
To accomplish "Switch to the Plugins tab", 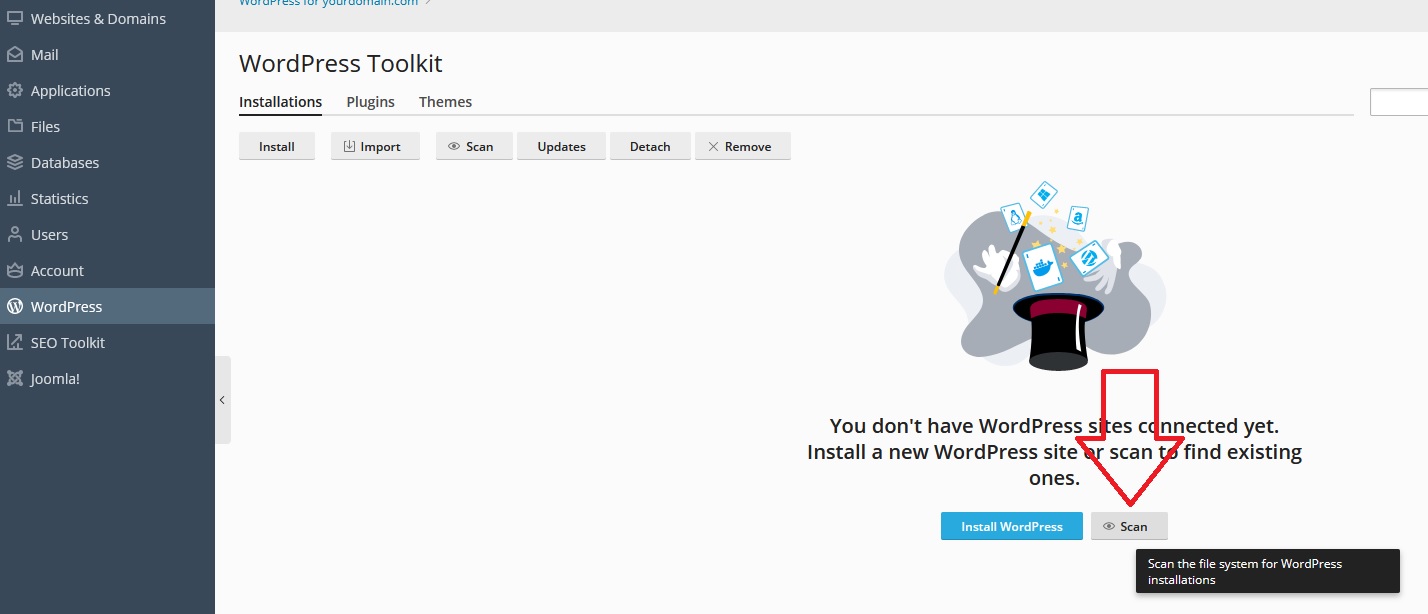I will (370, 102).
